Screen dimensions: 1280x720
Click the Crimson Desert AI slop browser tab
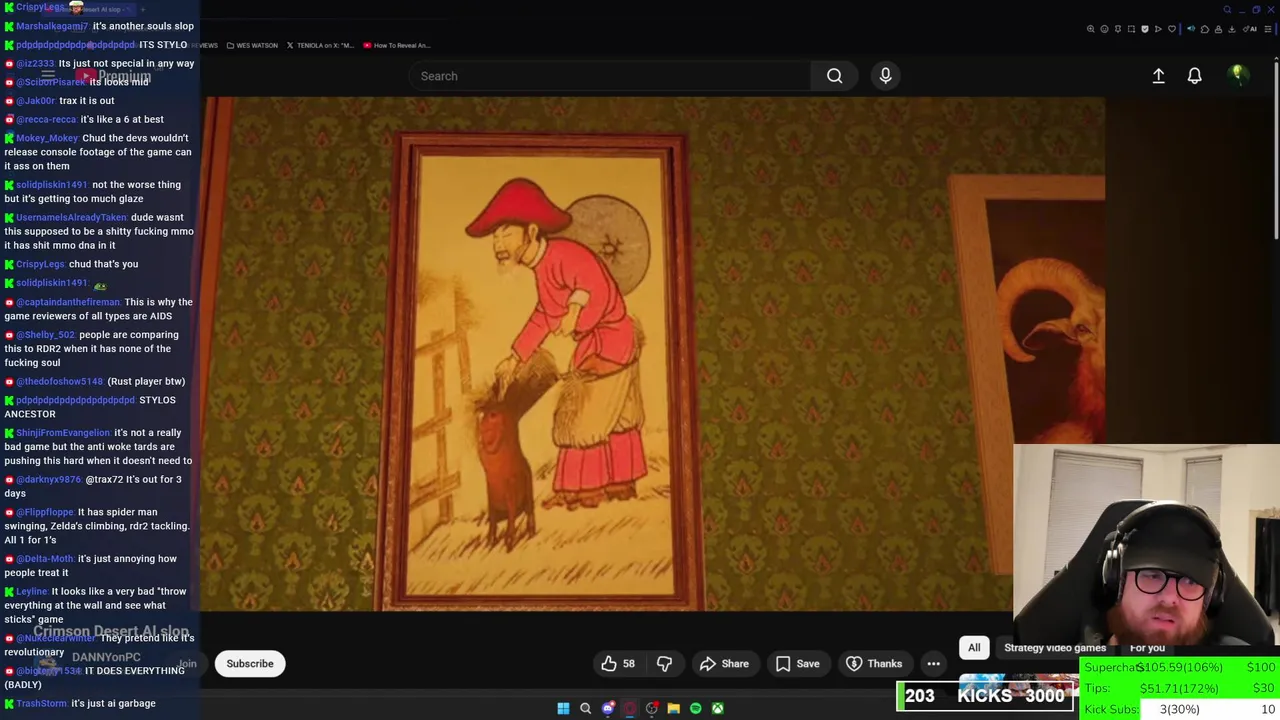pos(87,9)
